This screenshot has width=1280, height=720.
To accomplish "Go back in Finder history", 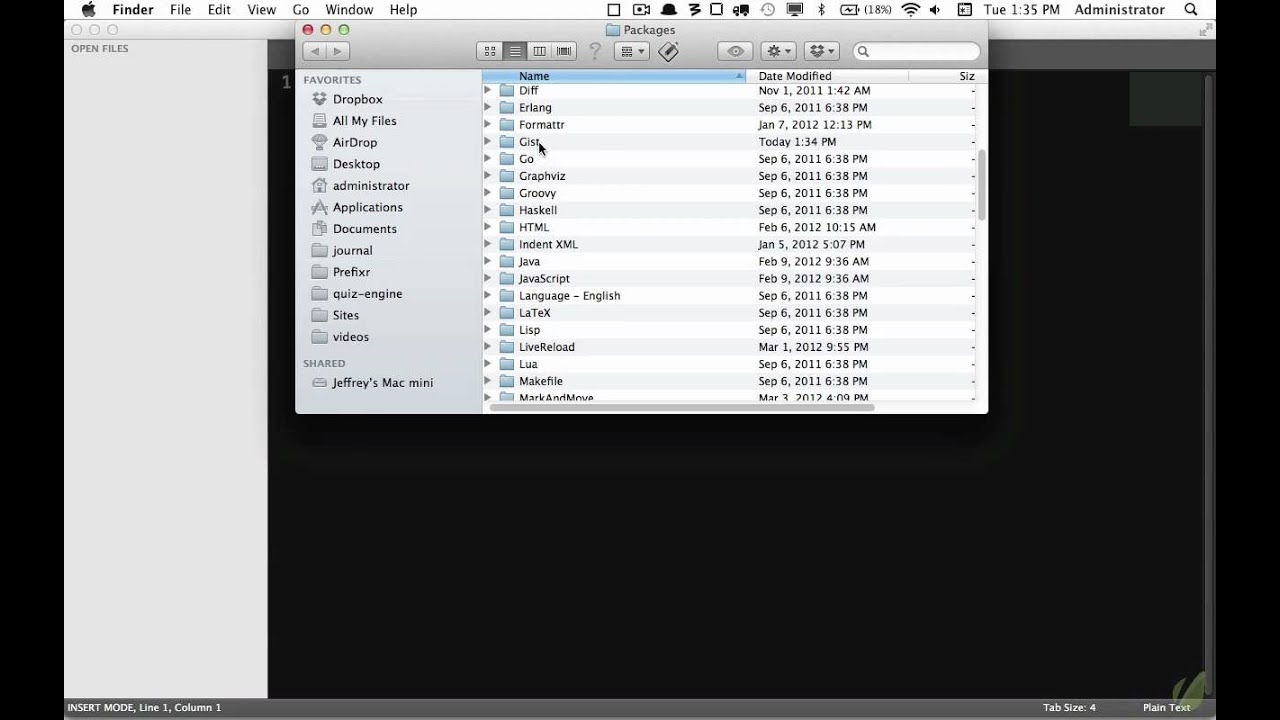I will point(315,51).
